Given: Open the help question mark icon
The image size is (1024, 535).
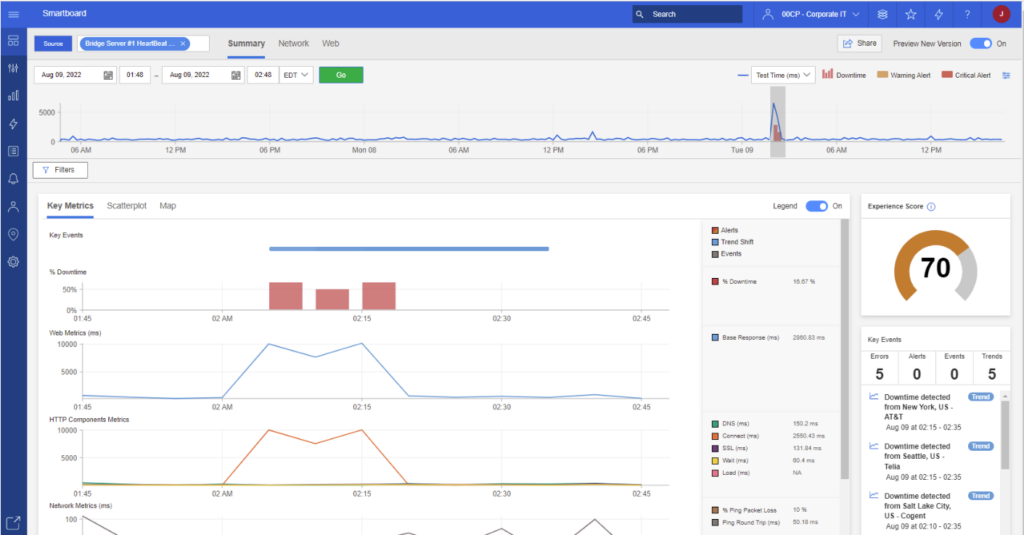Looking at the screenshot, I should (x=967, y=14).
